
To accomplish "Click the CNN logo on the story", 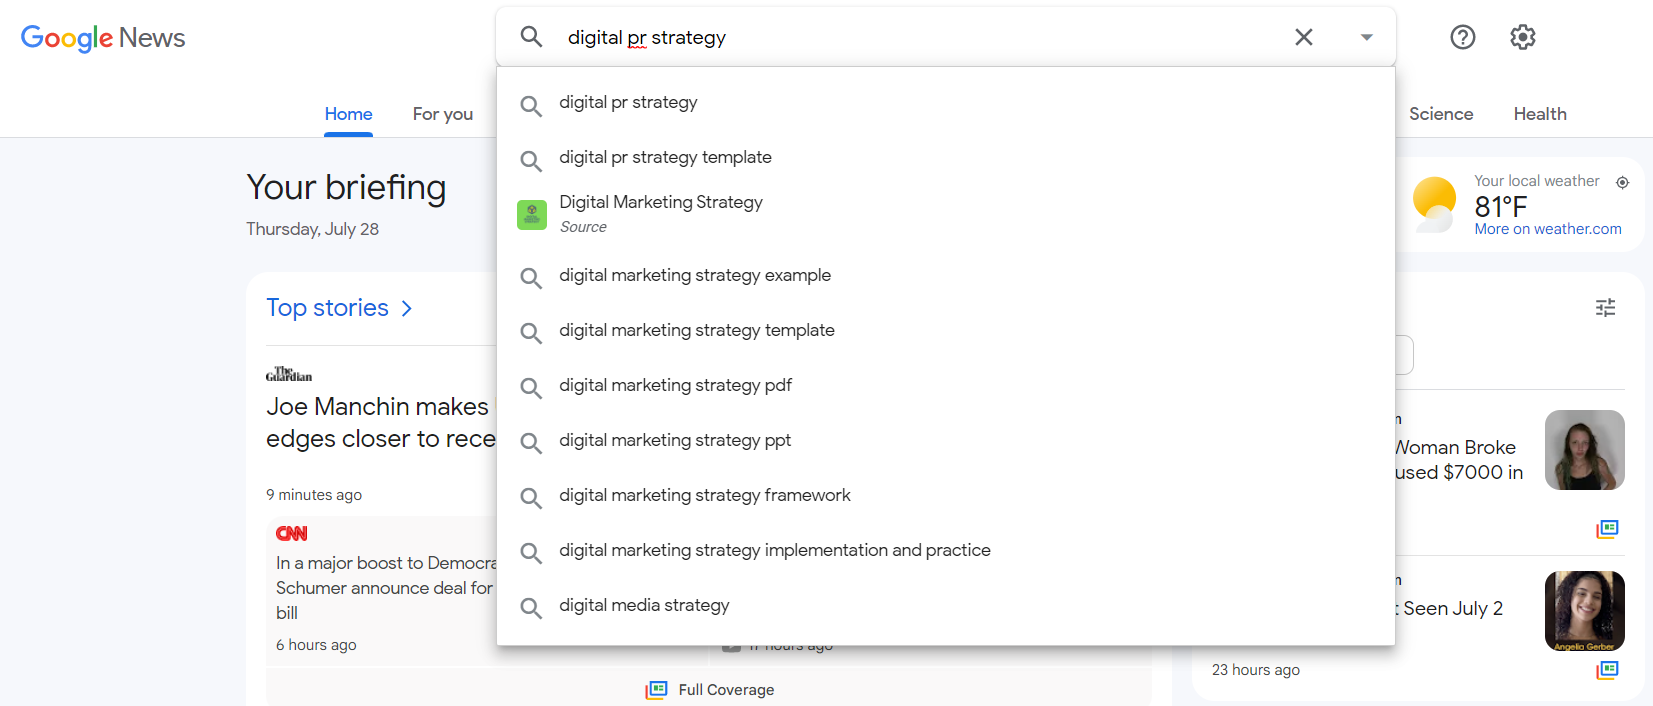I will pos(290,533).
